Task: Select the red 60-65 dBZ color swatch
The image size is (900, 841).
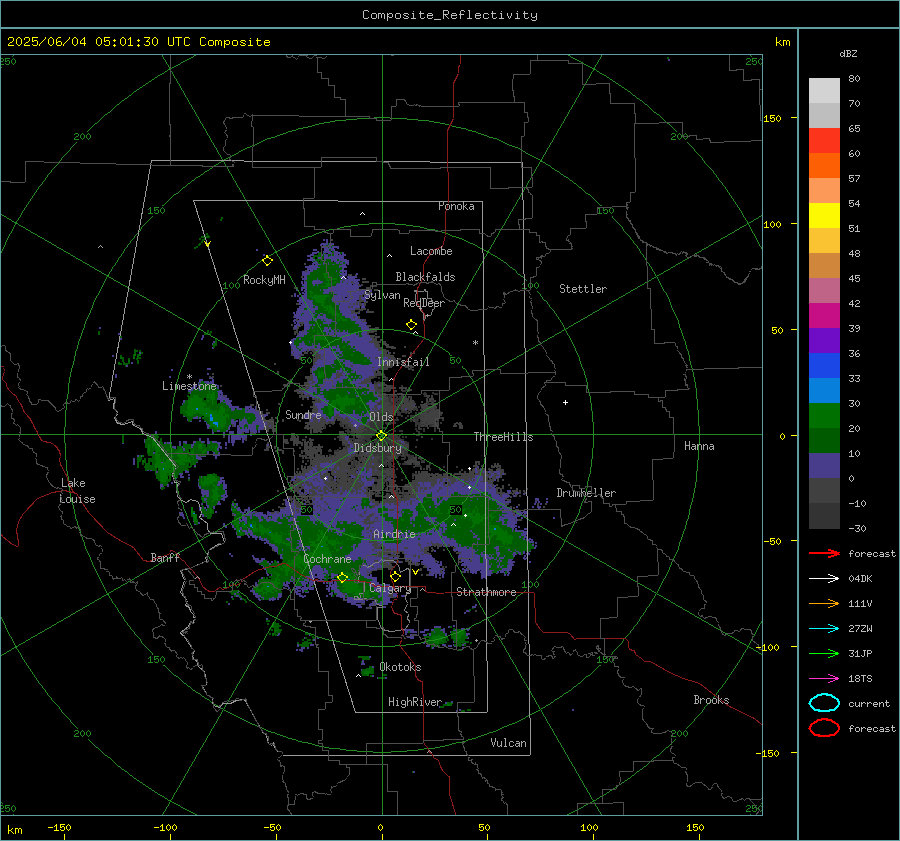Action: 824,141
